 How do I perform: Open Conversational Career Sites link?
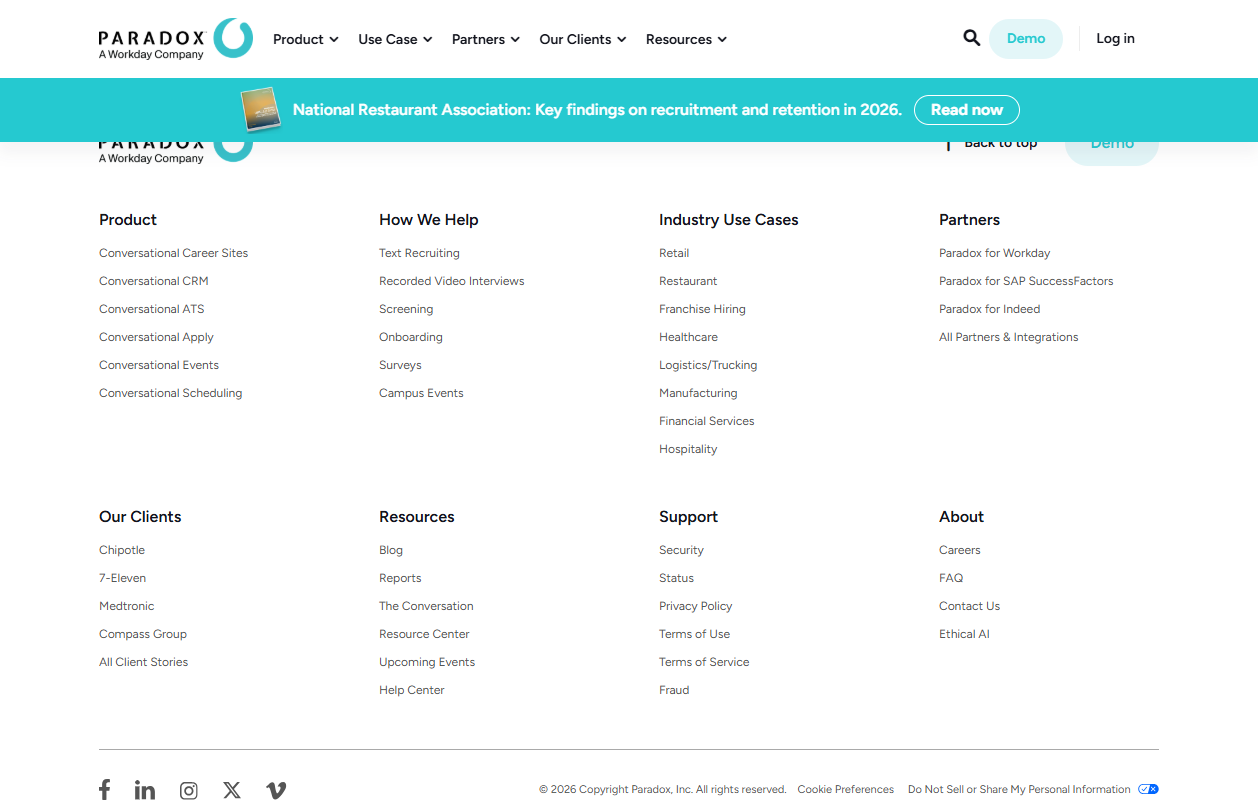coord(173,253)
